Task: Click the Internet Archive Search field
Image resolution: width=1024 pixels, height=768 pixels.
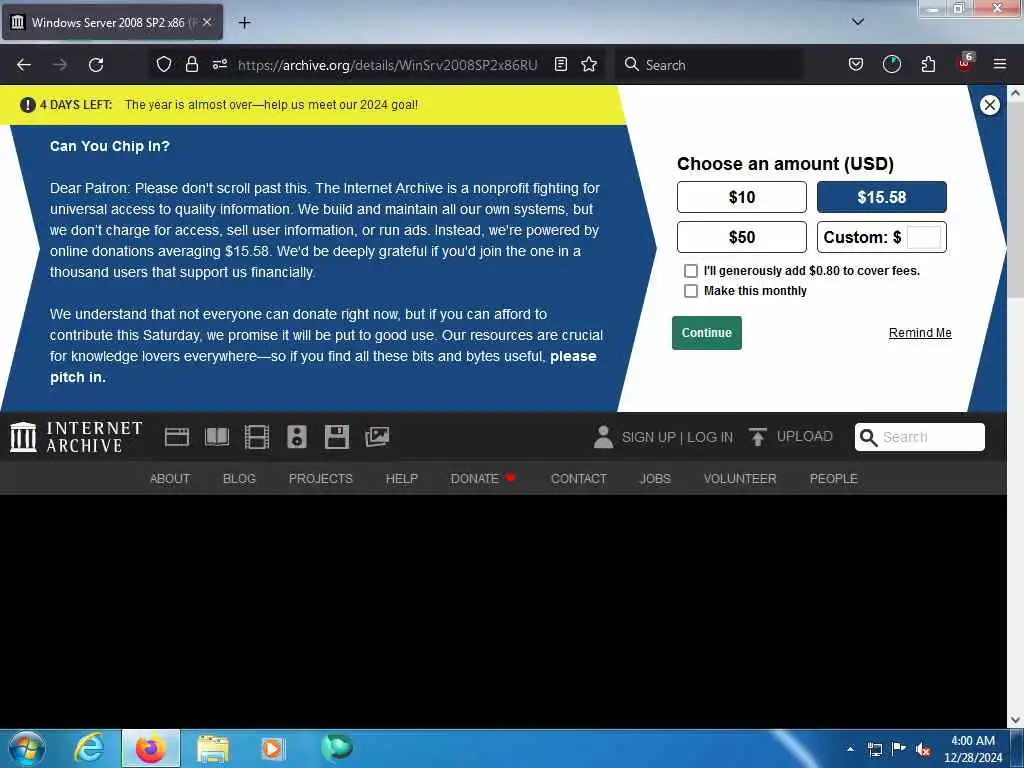Action: pyautogui.click(x=920, y=437)
